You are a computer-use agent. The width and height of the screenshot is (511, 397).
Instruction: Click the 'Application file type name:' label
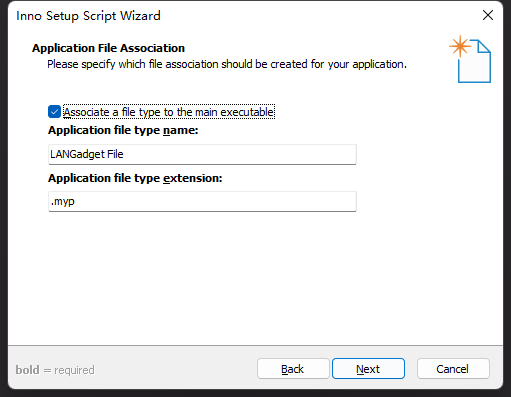123,130
